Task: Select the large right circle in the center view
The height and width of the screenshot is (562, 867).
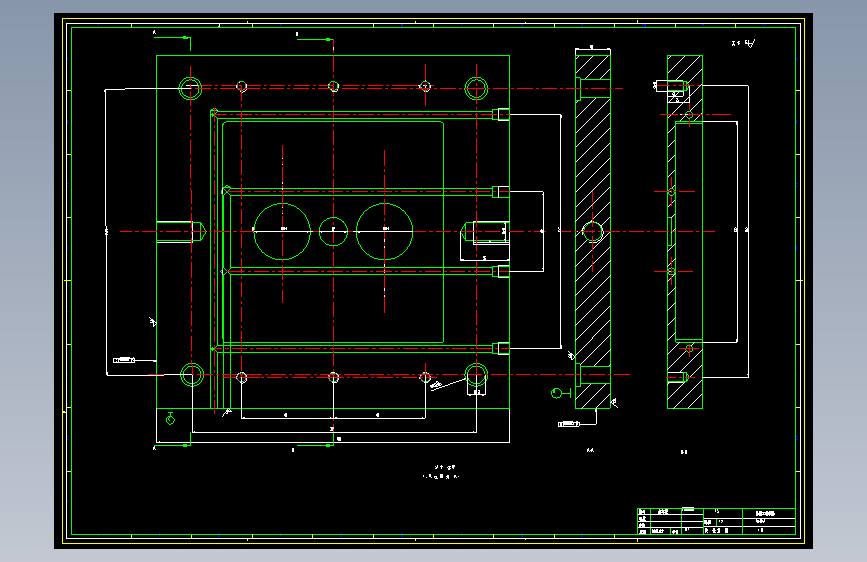Action: tap(384, 231)
